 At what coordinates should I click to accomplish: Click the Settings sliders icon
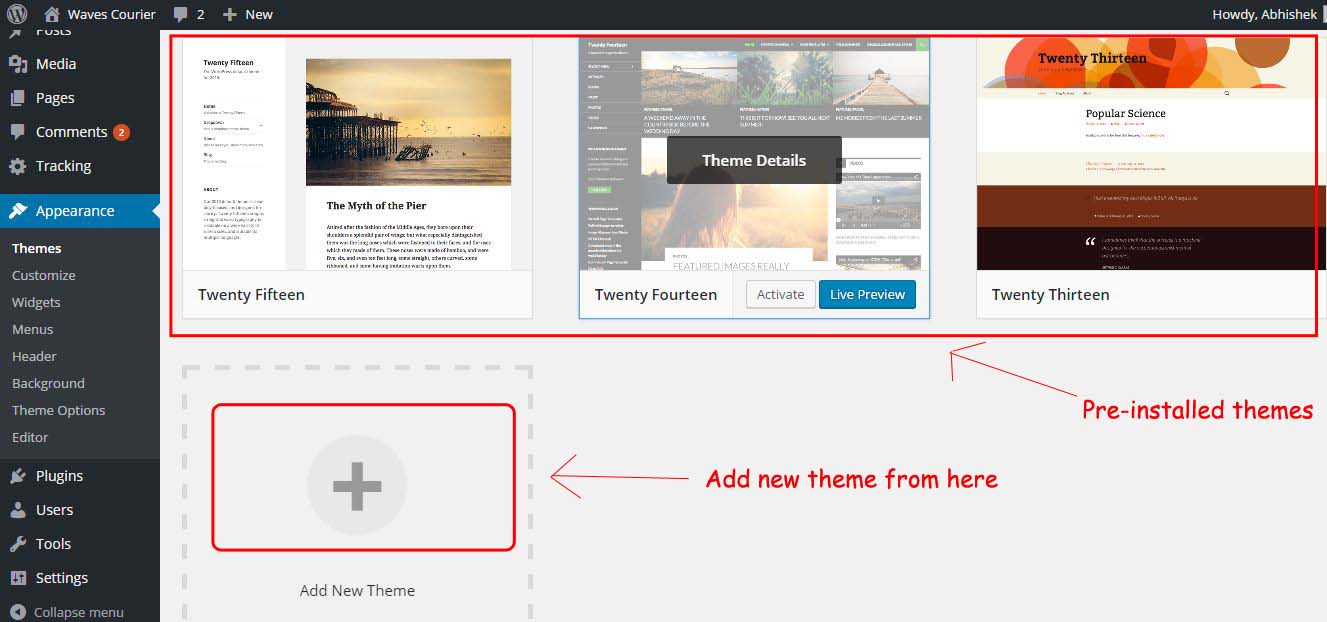(x=18, y=578)
